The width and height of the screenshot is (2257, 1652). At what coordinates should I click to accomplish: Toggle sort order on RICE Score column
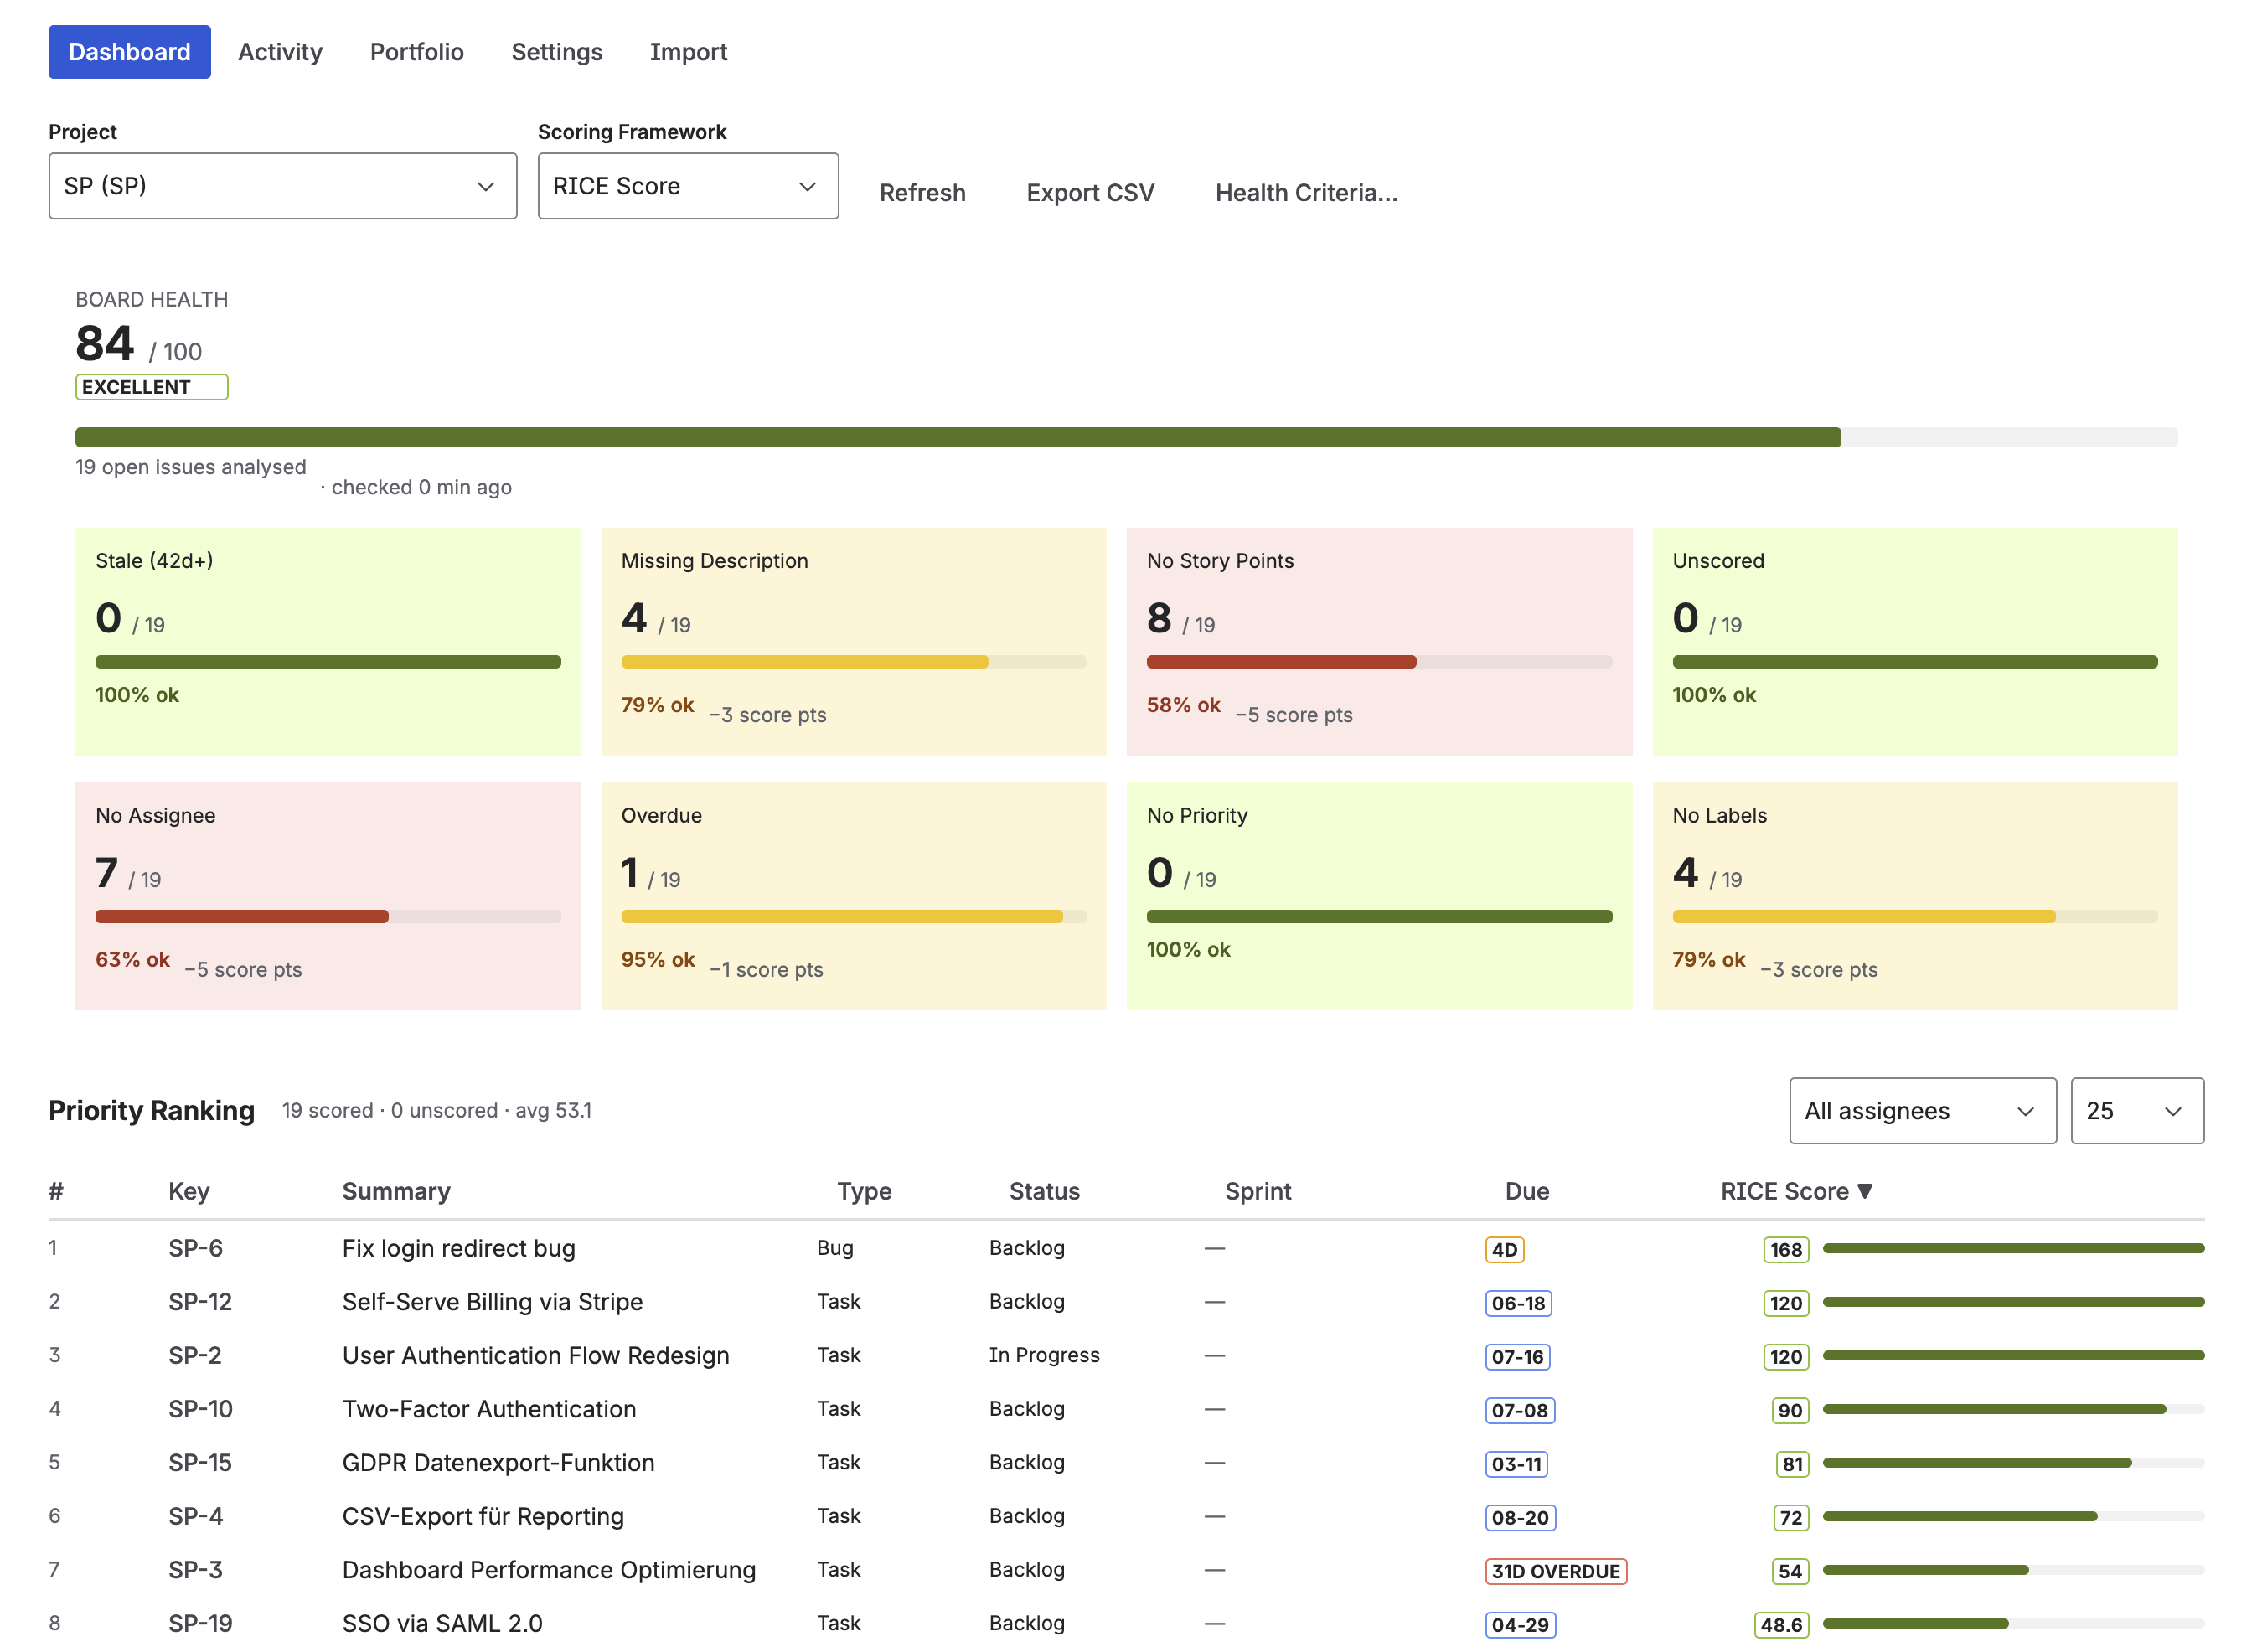(x=1795, y=1191)
